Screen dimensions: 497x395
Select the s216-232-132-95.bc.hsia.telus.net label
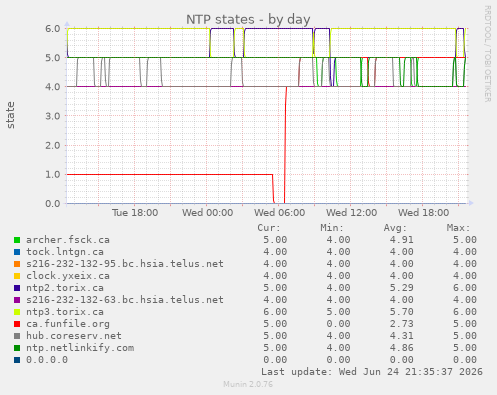[125, 264]
